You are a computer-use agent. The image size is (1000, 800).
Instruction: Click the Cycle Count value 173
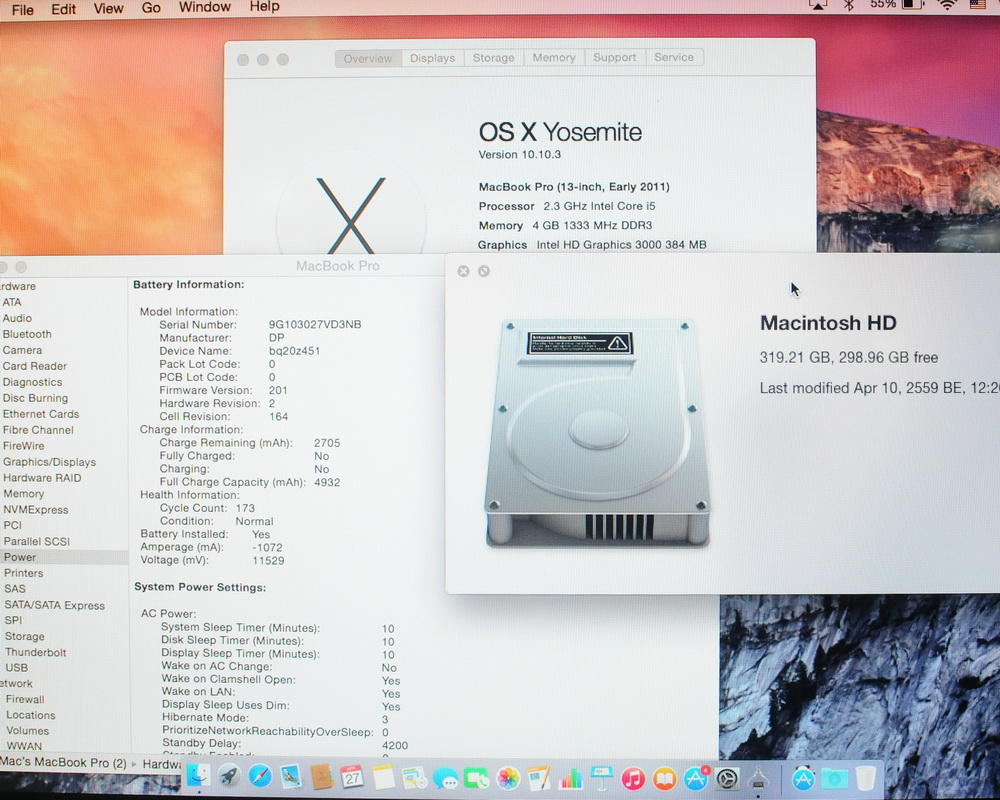coord(245,508)
